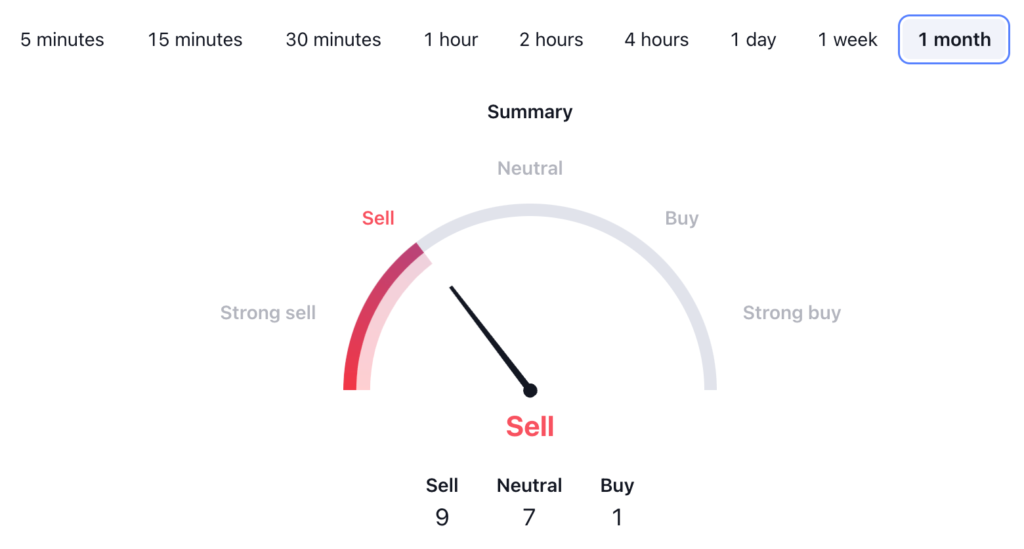This screenshot has height=549, width=1024.
Task: Open the 1 hour timeframe
Action: click(450, 40)
